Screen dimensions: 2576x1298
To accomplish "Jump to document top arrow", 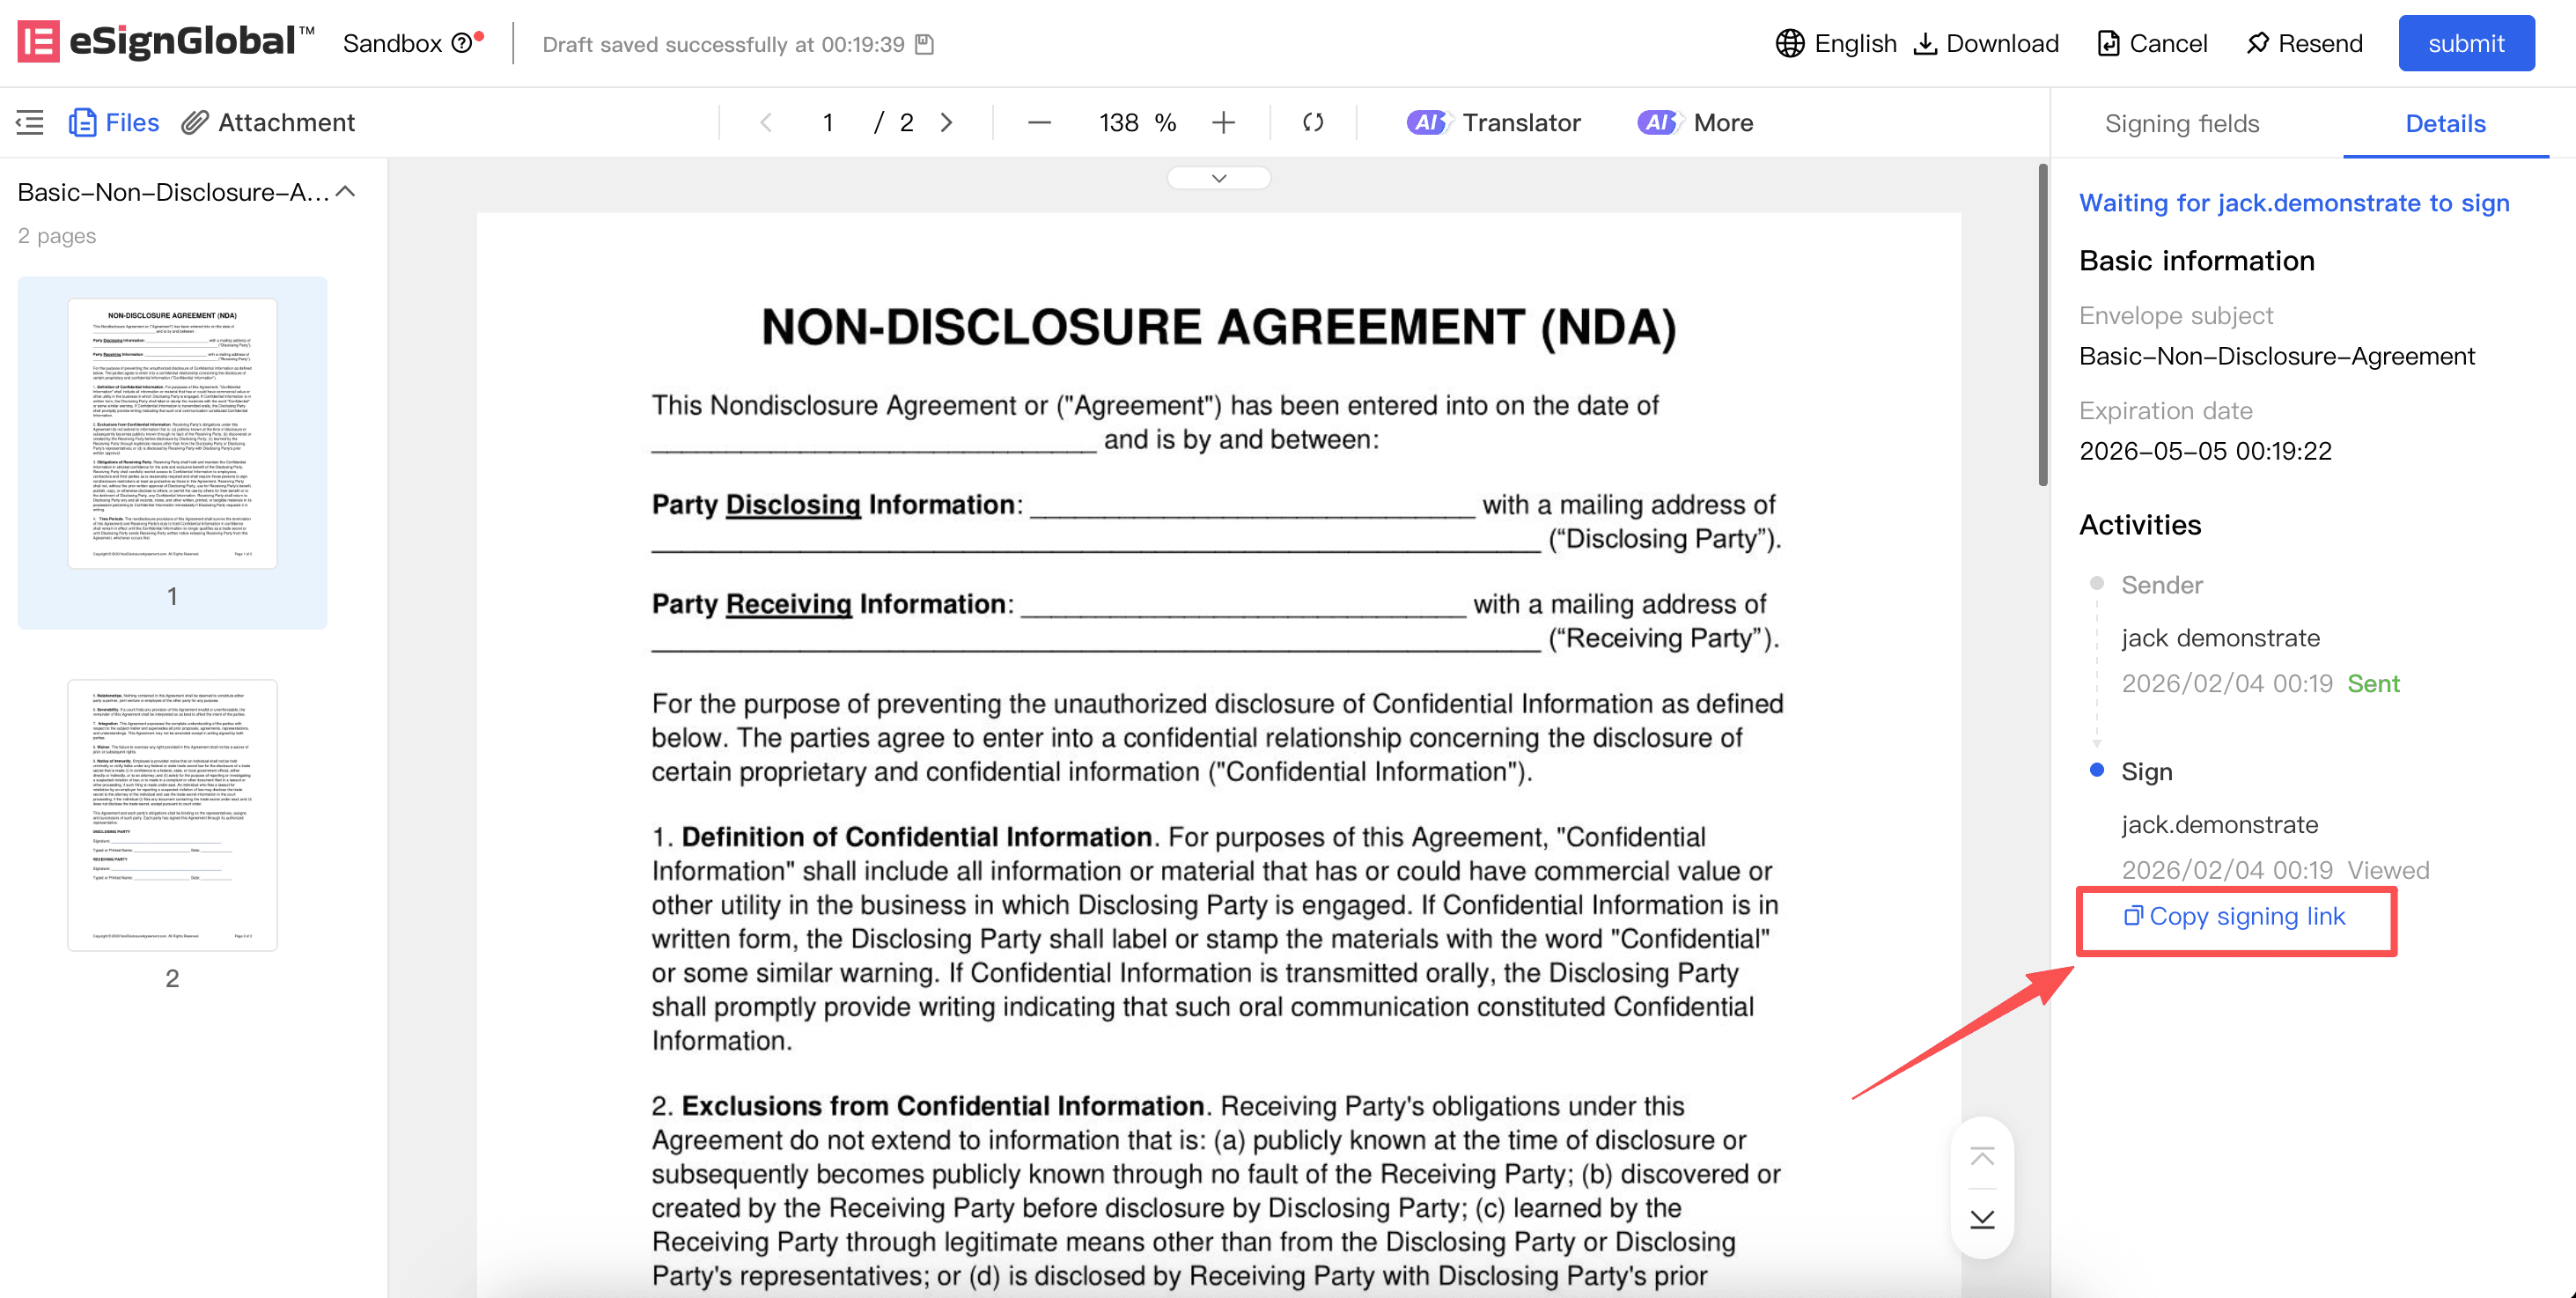I will [x=1982, y=1157].
